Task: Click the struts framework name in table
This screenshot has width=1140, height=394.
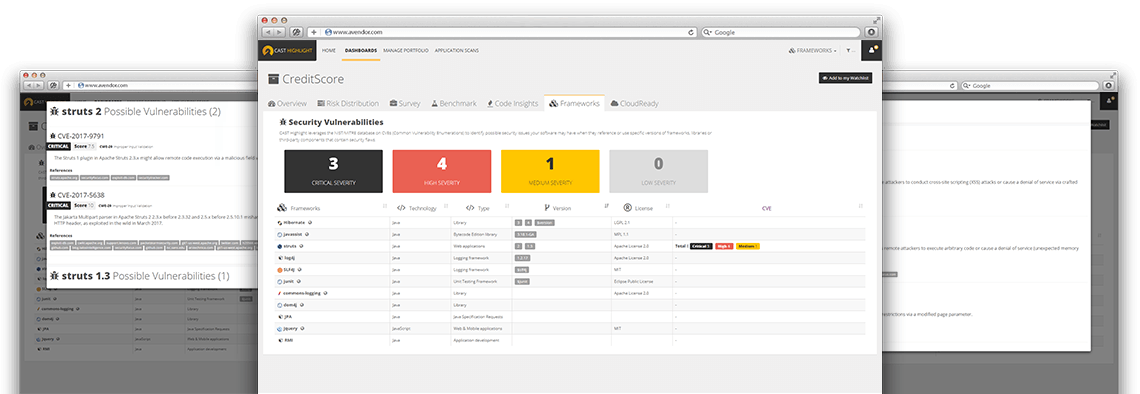Action: (289, 246)
